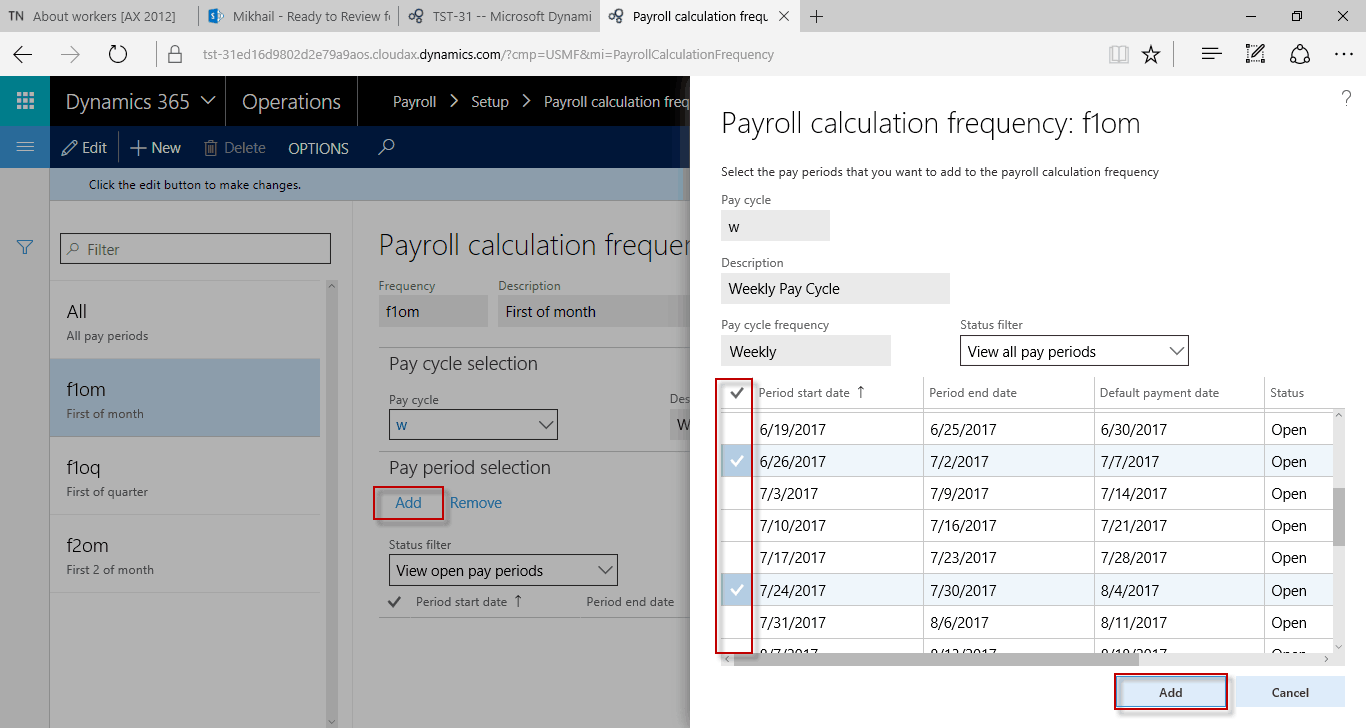1366x728 pixels.
Task: Open browser More actions ellipsis menu
Action: click(1343, 55)
